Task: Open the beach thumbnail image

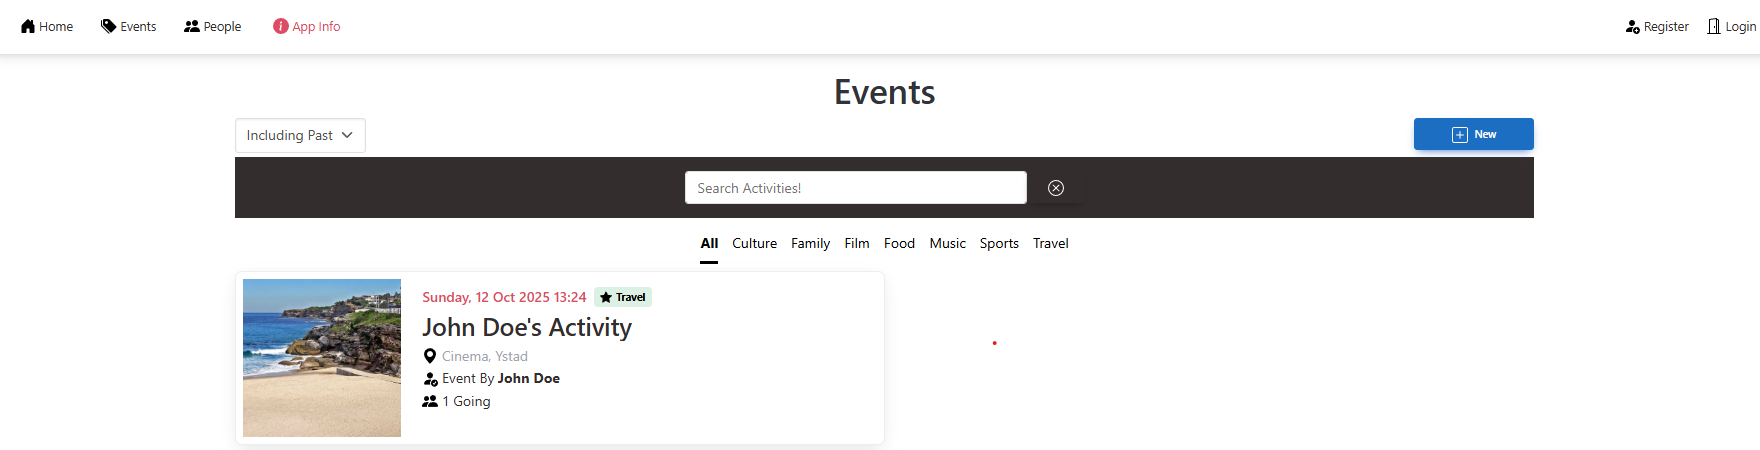Action: tap(322, 358)
